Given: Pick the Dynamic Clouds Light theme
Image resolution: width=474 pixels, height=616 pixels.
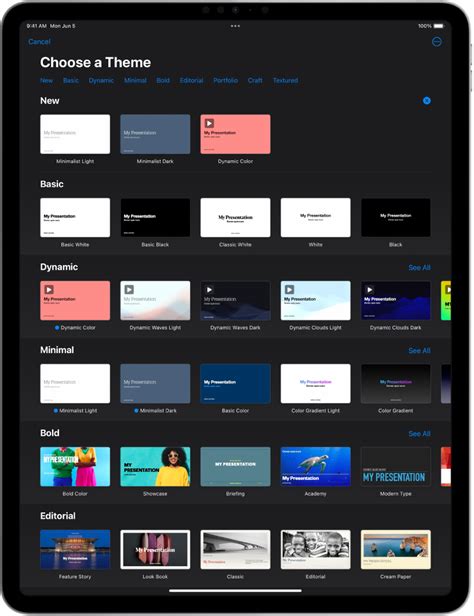Looking at the screenshot, I should click(315, 300).
